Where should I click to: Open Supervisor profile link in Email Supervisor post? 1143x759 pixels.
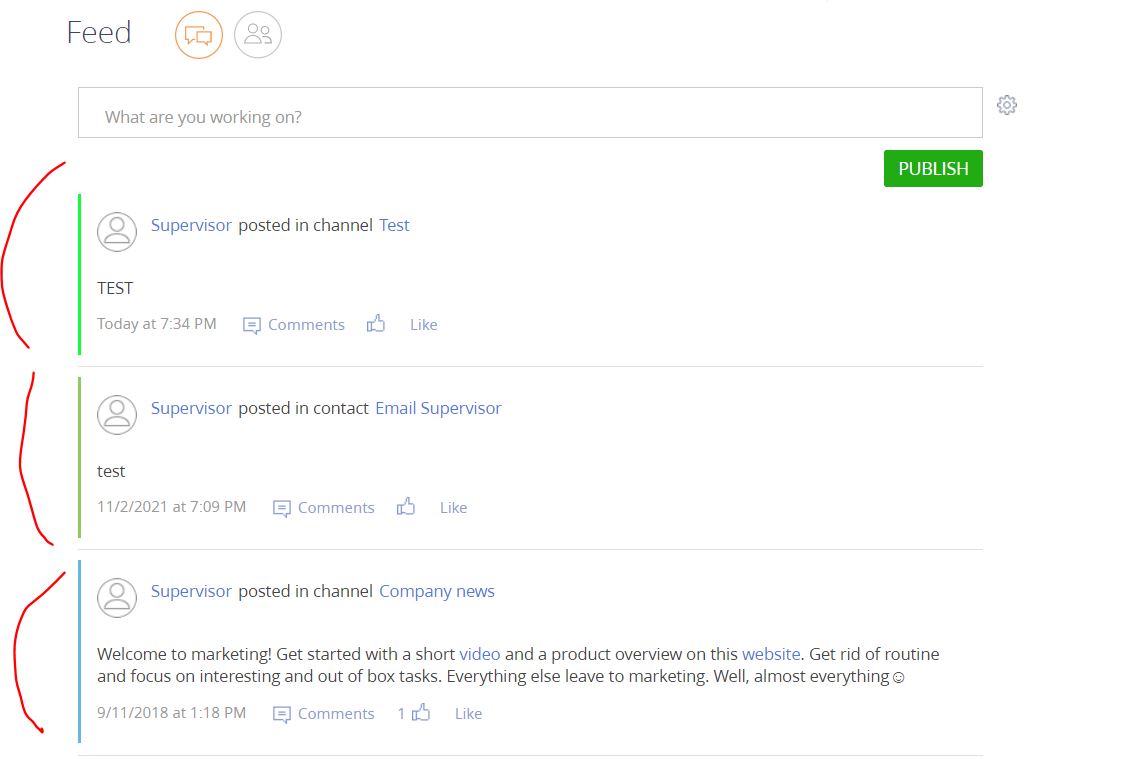[191, 408]
